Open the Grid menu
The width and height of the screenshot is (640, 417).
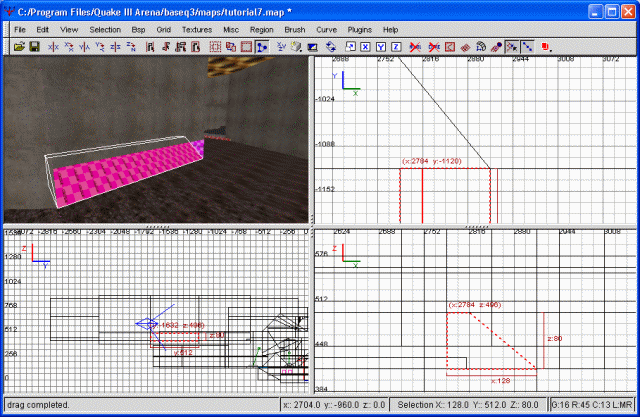coord(163,30)
